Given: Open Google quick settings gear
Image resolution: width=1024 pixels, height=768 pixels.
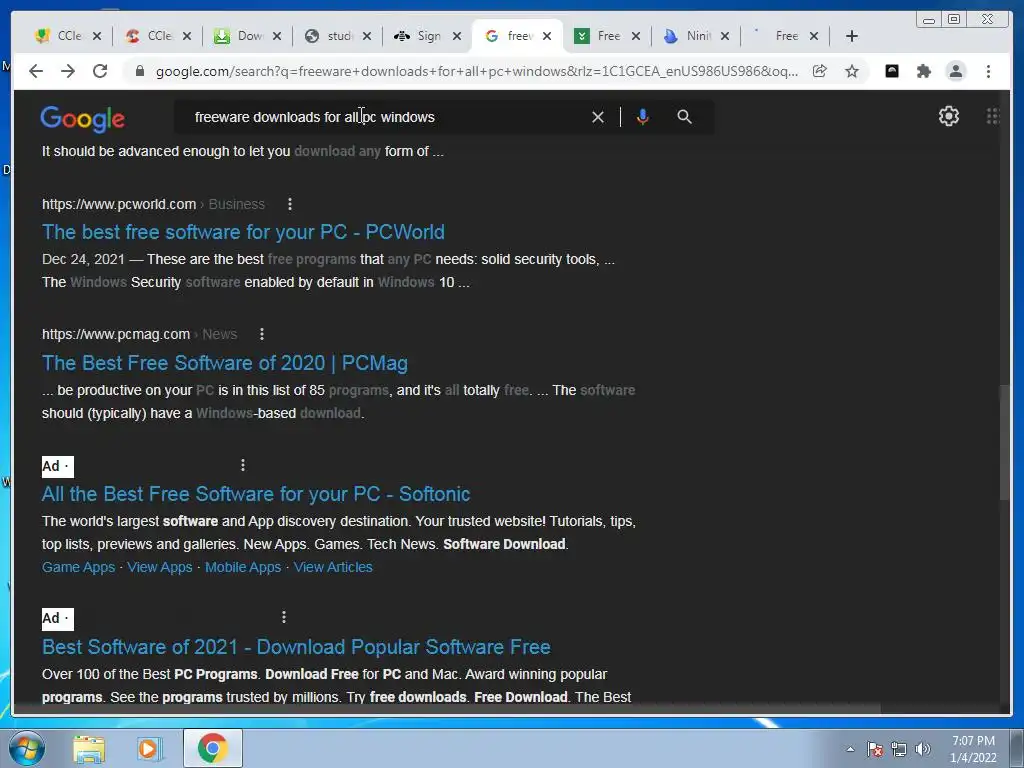Looking at the screenshot, I should 948,116.
